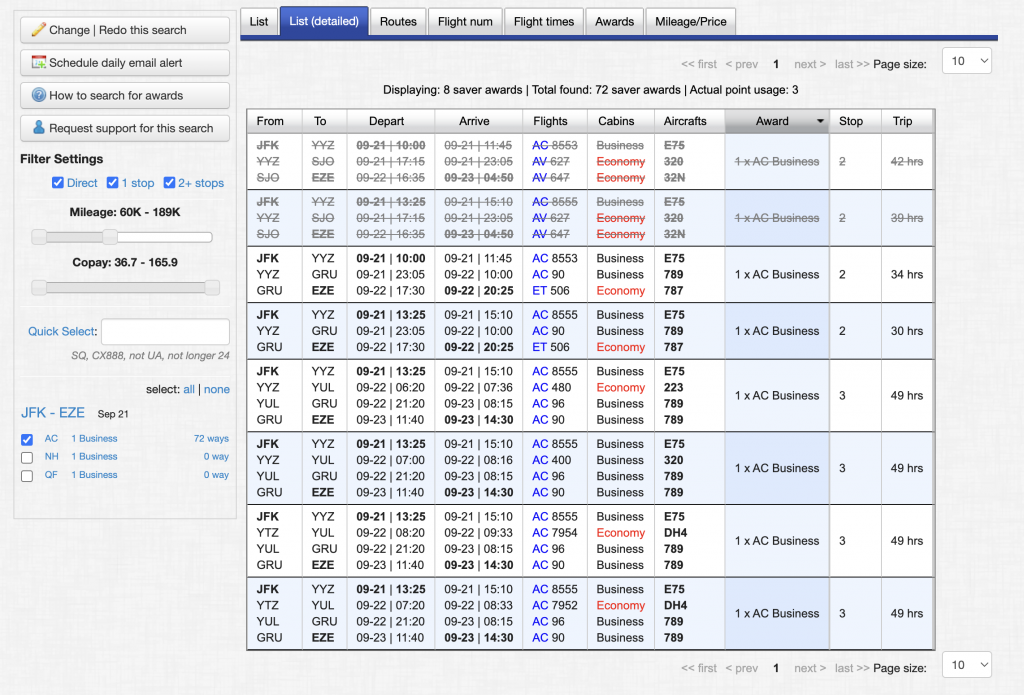Click the Mileage slider right handle
Image resolution: width=1024 pixels, height=695 pixels.
point(110,236)
